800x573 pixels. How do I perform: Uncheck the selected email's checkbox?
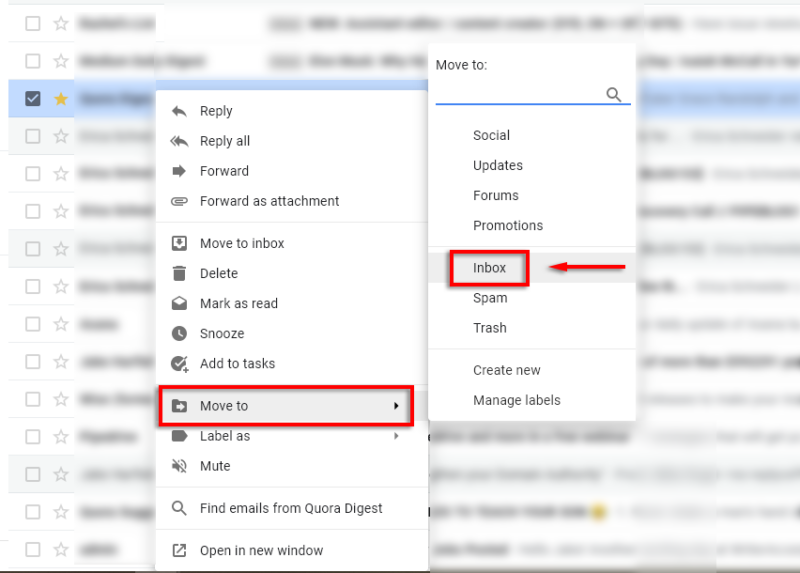(x=33, y=98)
